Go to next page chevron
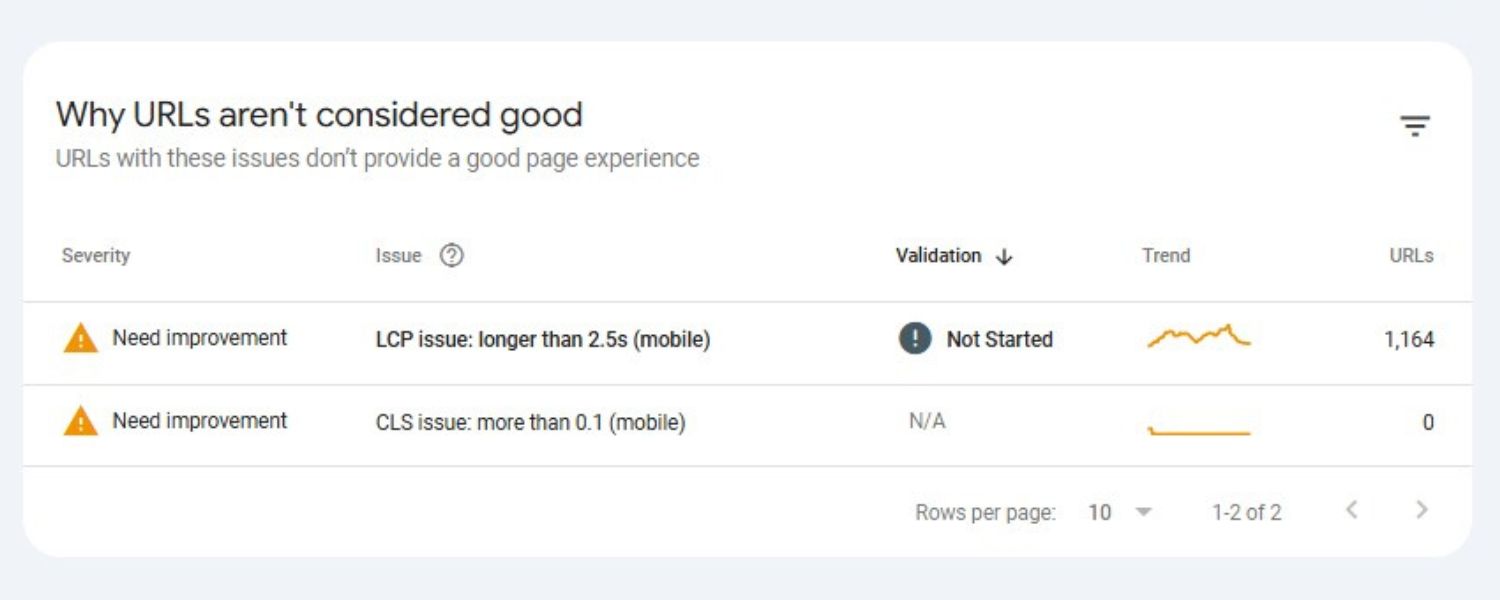The image size is (1500, 600). tap(1421, 511)
